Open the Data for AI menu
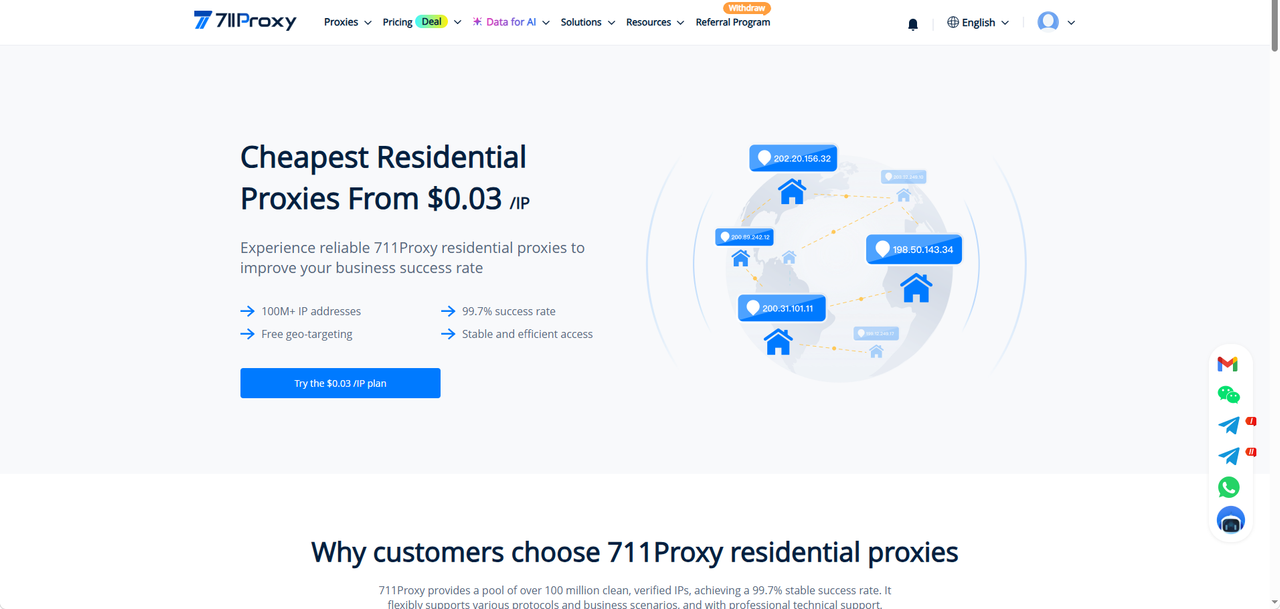The image size is (1280, 609). coord(511,22)
